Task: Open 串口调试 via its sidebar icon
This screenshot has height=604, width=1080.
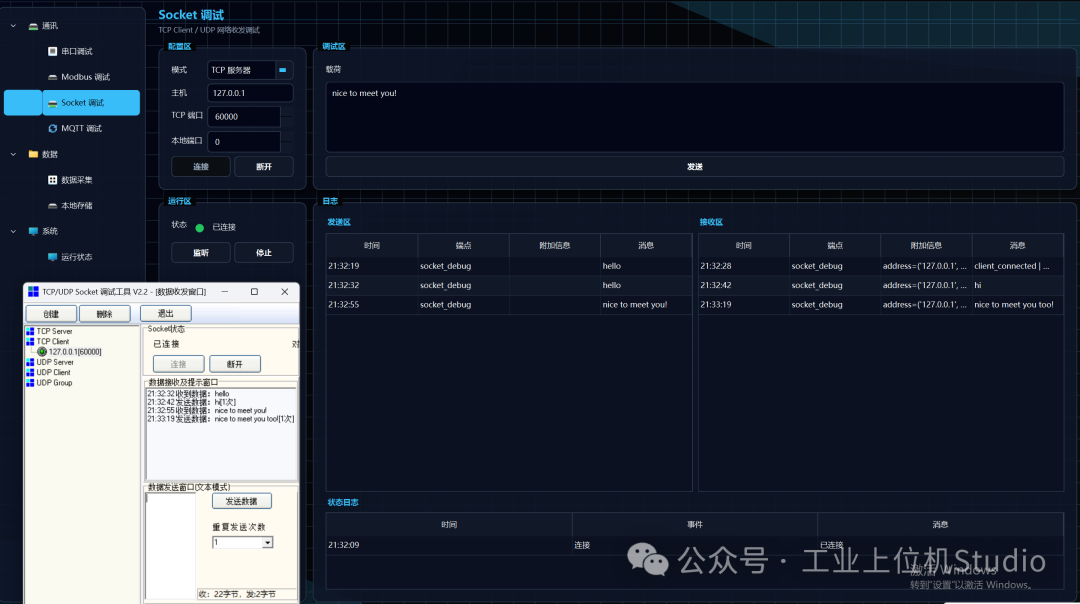Action: tap(52, 52)
